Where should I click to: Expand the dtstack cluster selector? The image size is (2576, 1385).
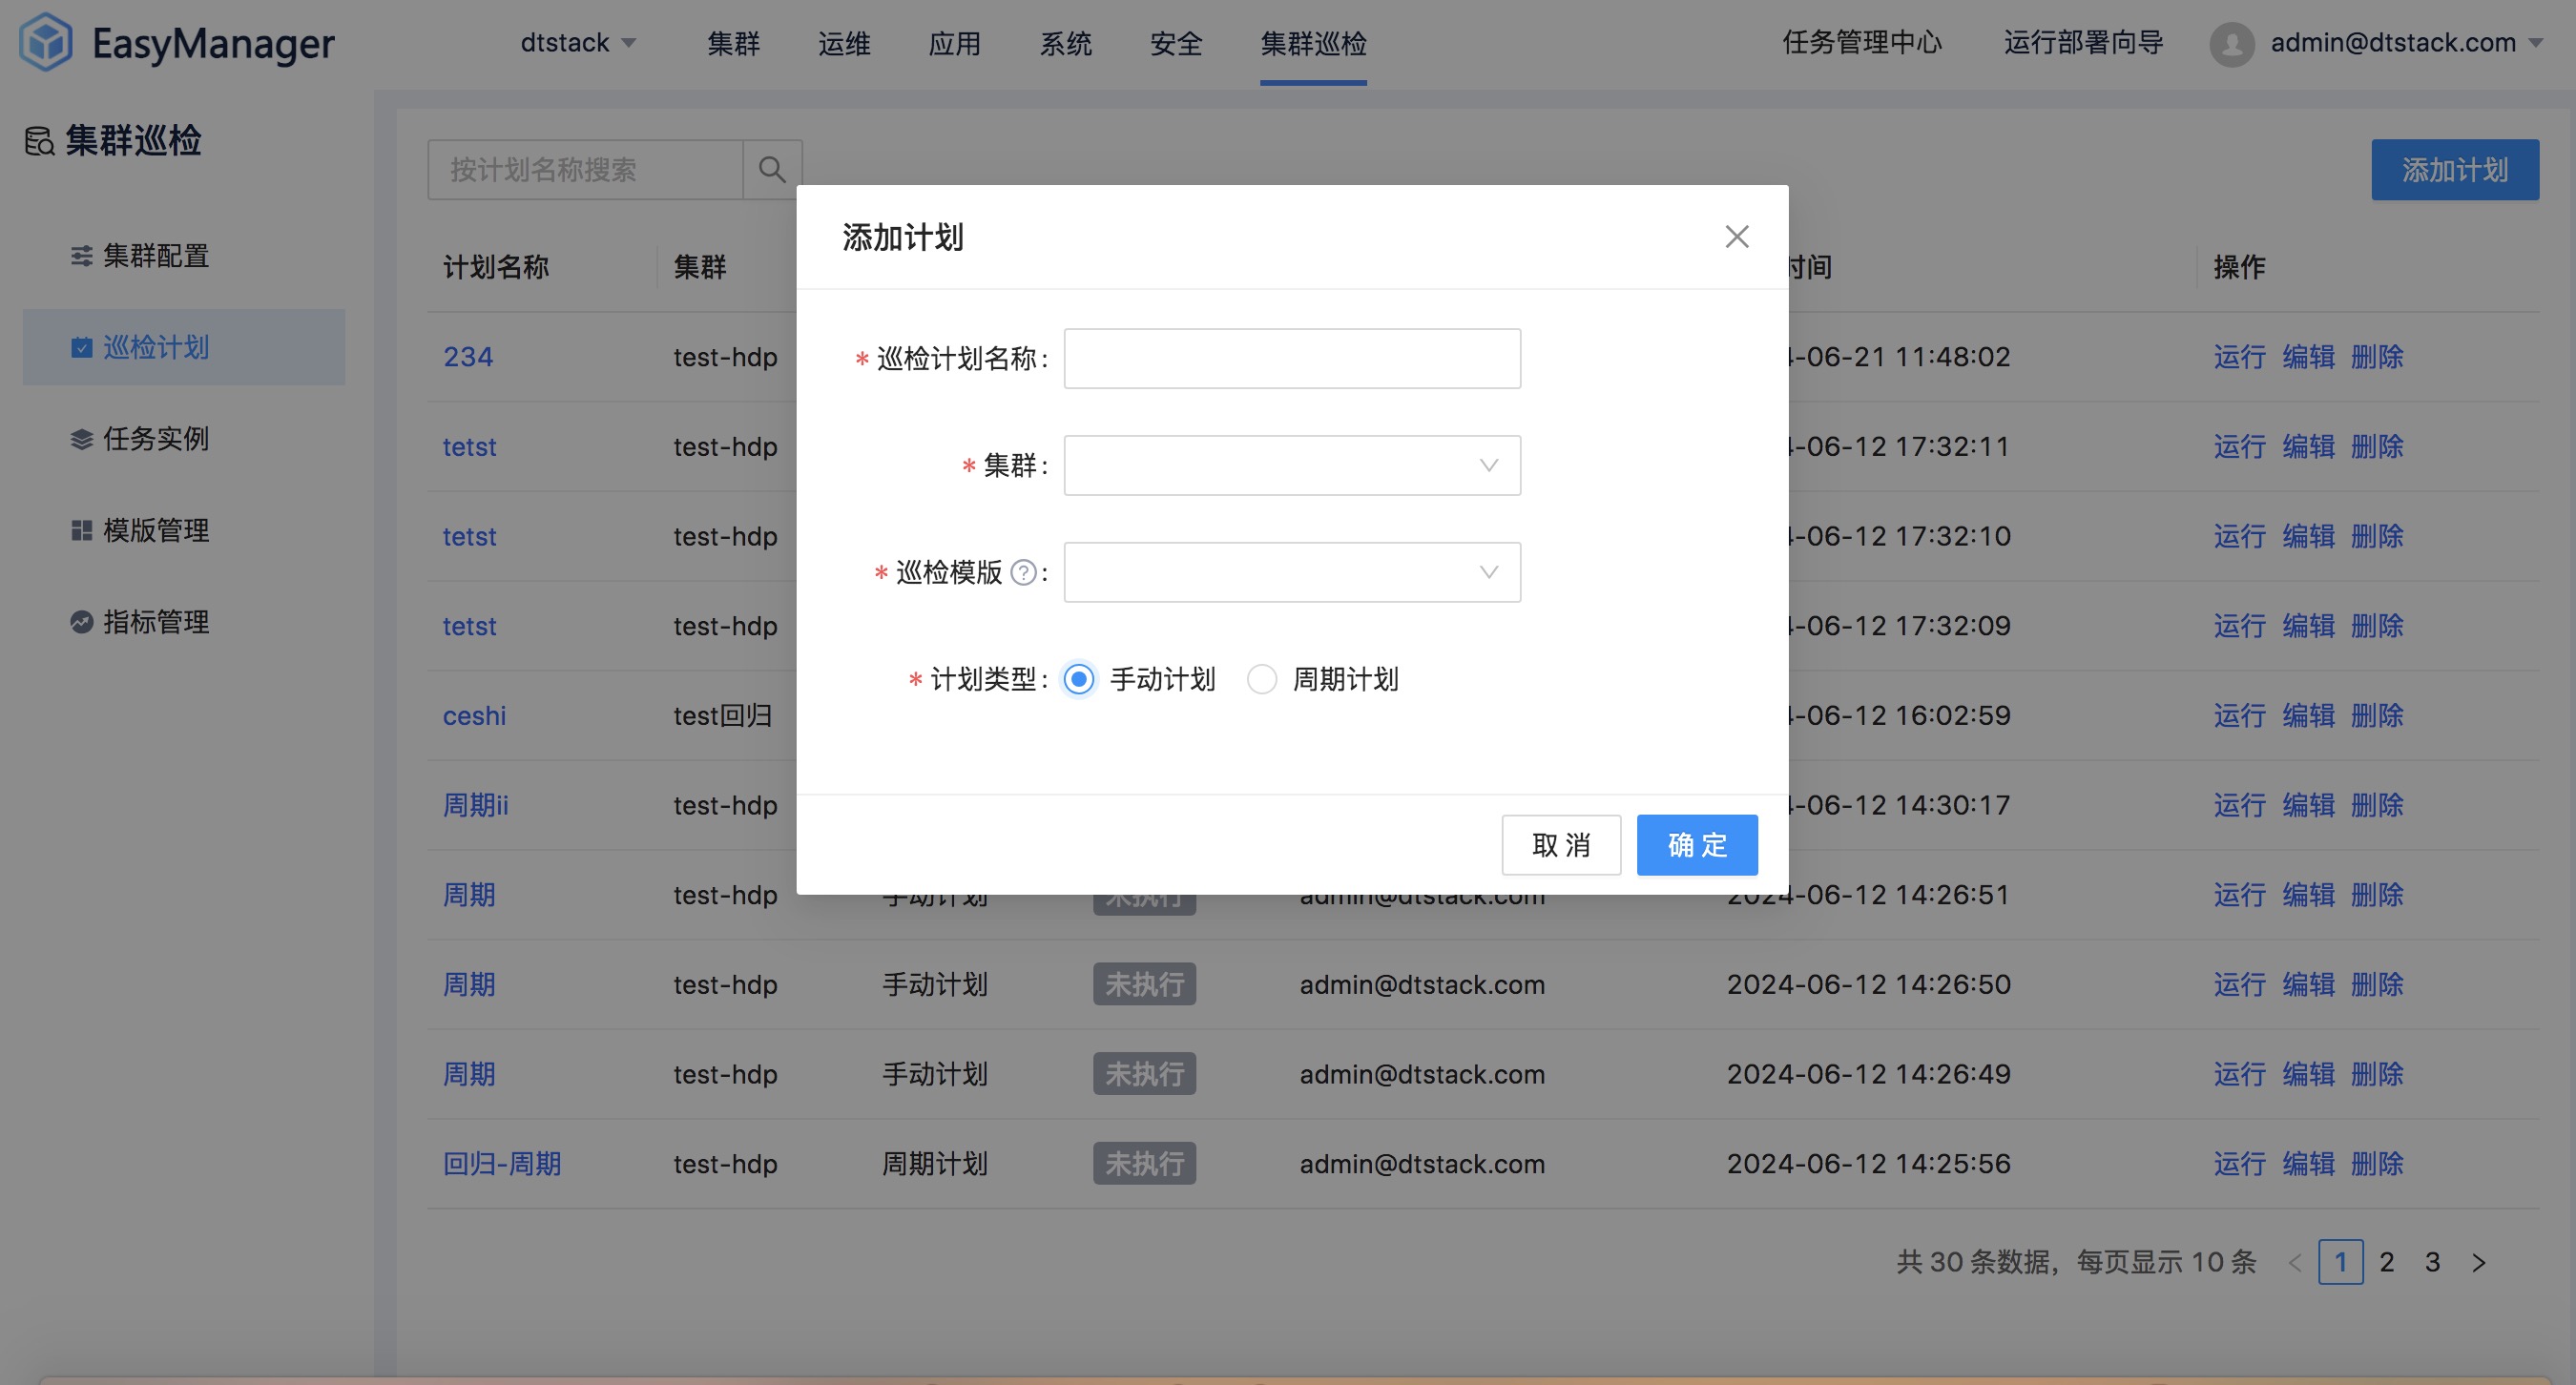pos(578,43)
